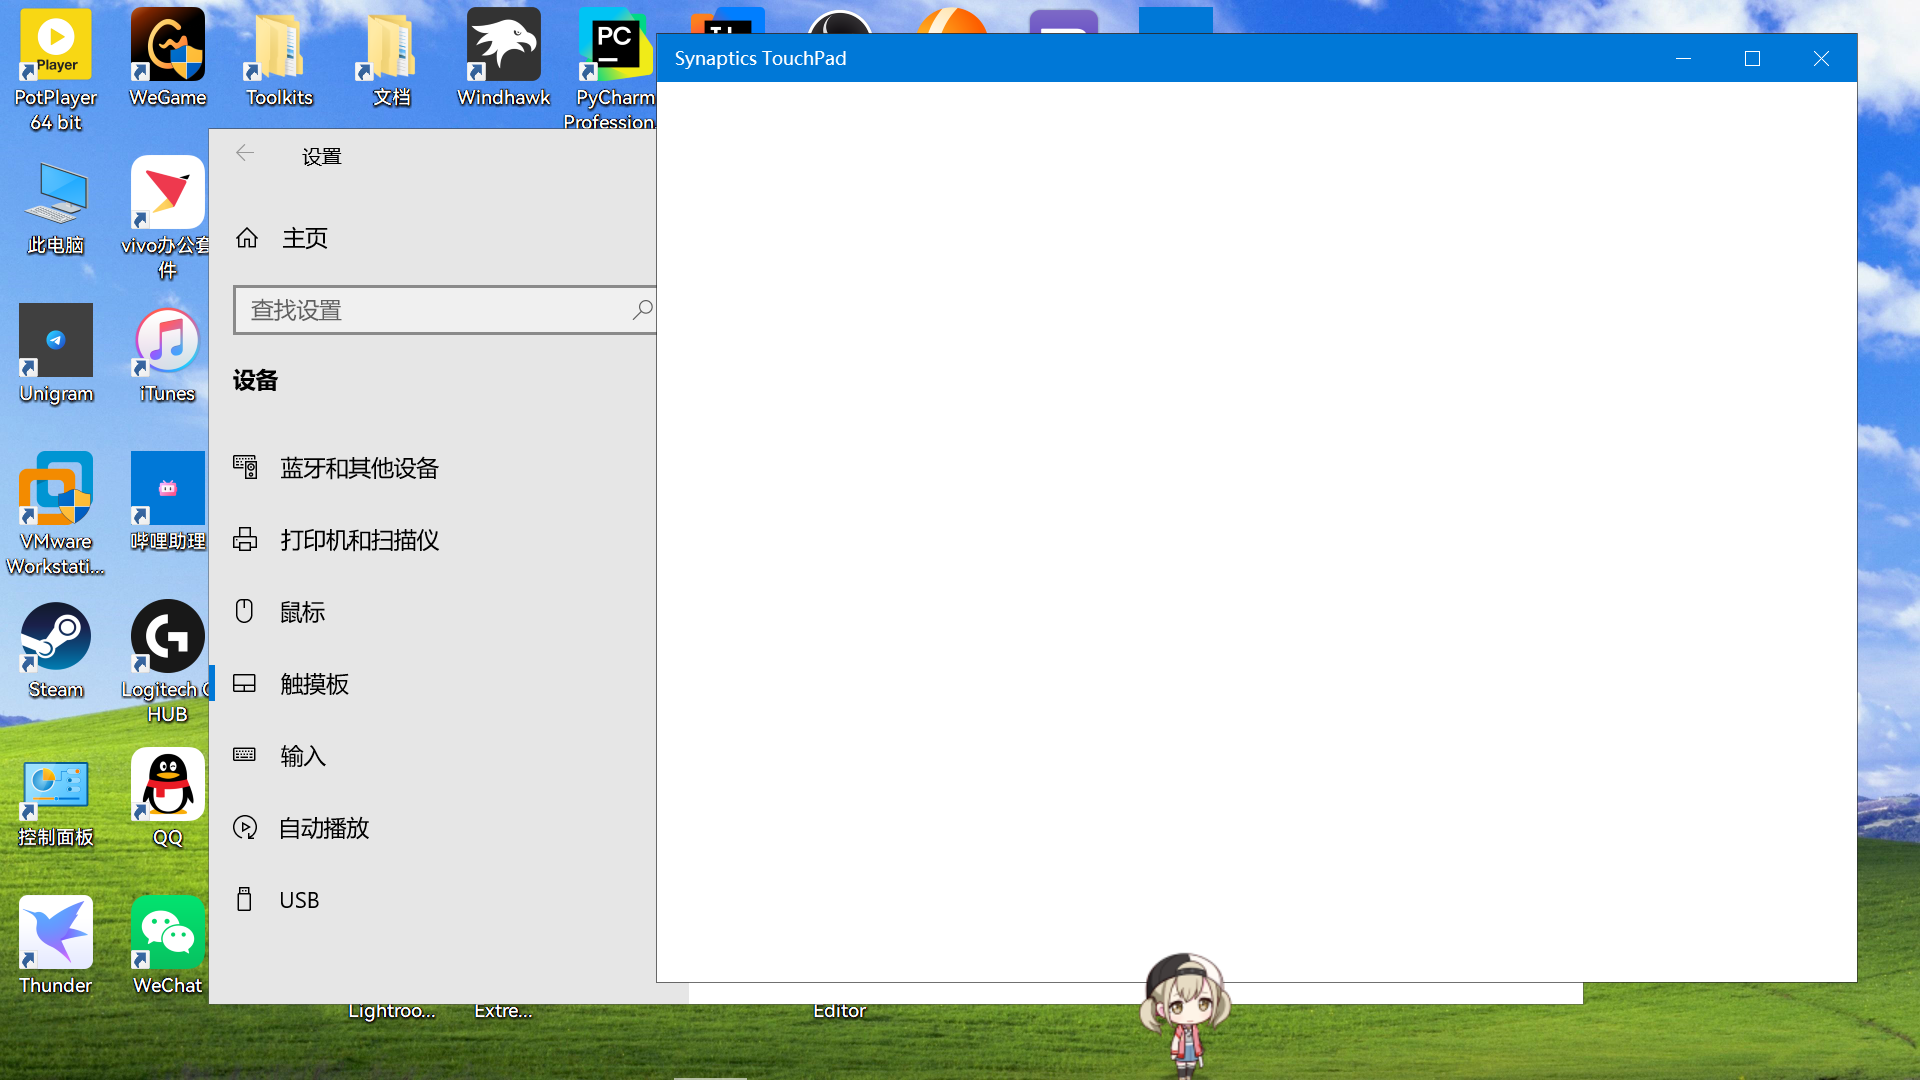Close the Synaptics TouchPad window
This screenshot has height=1080, width=1920.
tap(1821, 58)
